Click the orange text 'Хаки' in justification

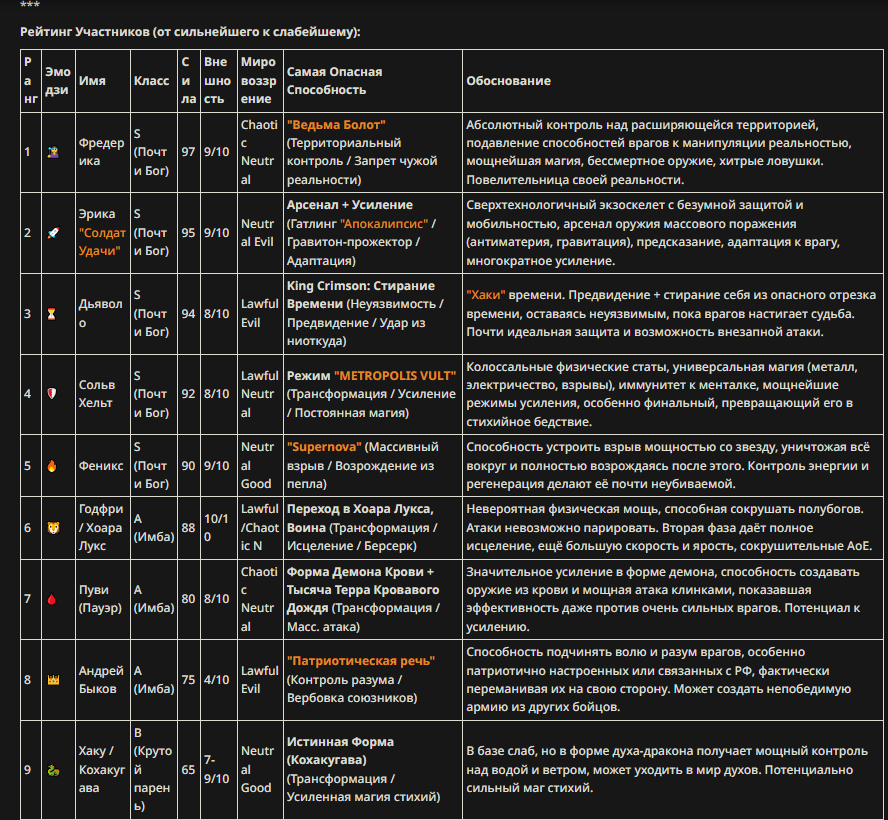[485, 295]
